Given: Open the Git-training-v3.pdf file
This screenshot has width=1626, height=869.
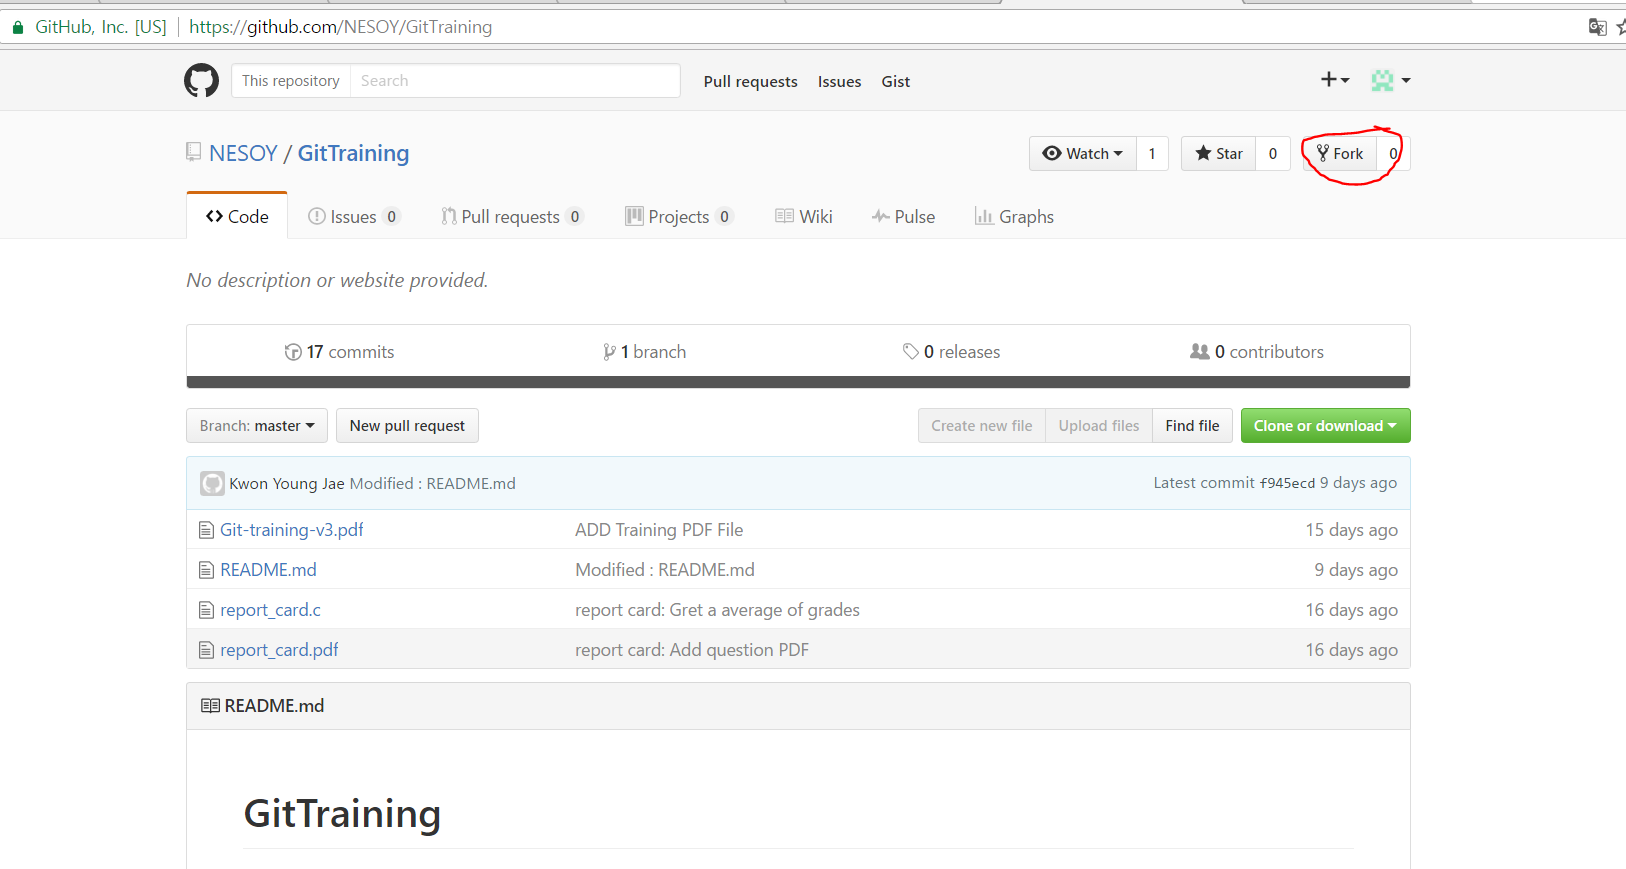Looking at the screenshot, I should point(292,530).
